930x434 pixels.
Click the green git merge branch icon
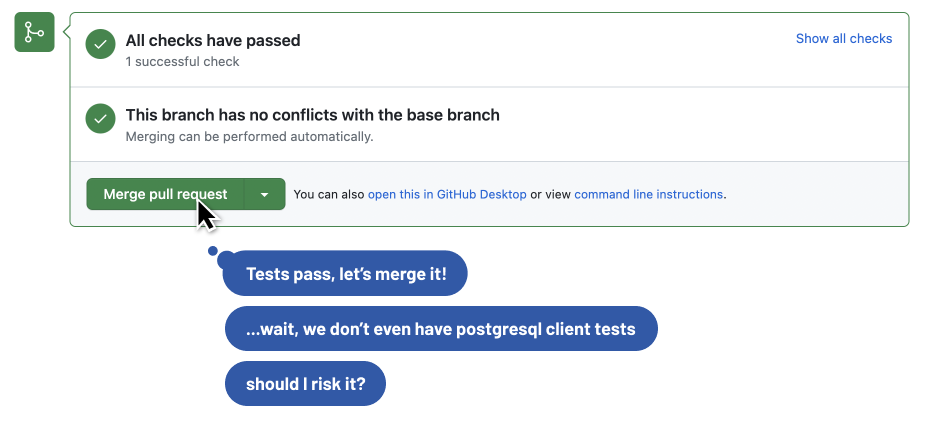pyautogui.click(x=34, y=32)
